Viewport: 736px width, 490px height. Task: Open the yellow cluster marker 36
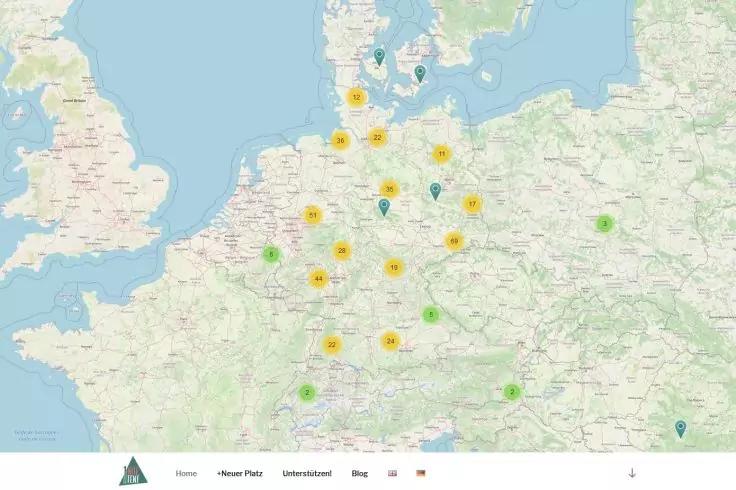(x=341, y=140)
